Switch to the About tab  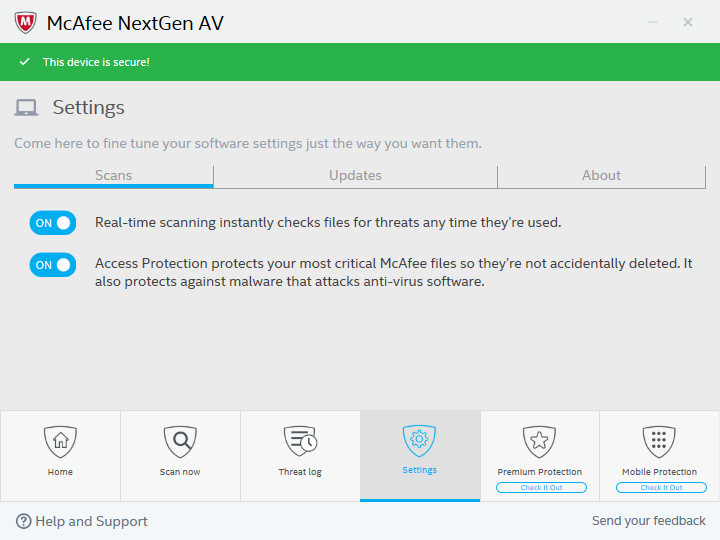coord(602,176)
